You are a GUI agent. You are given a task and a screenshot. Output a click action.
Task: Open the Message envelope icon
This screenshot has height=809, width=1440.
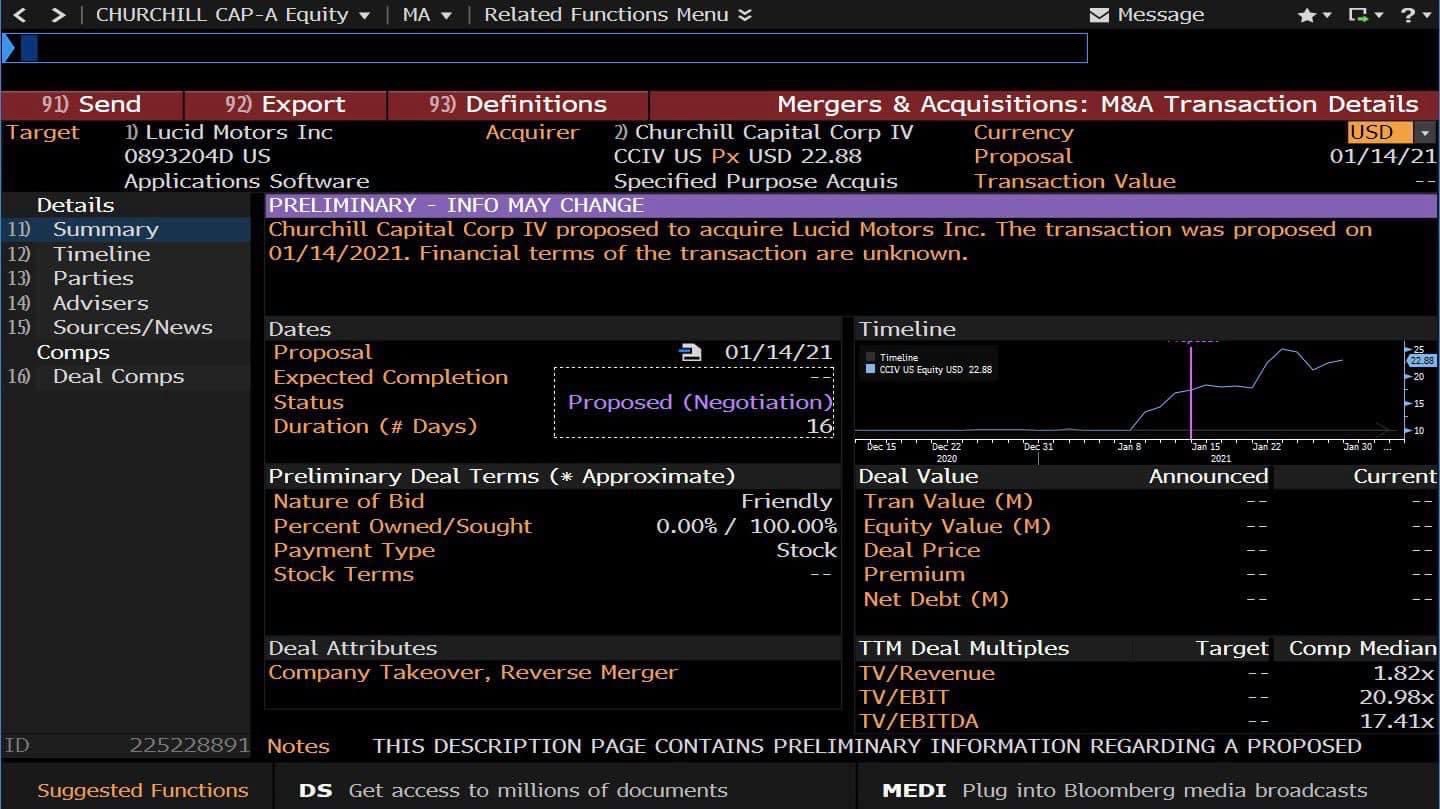pyautogui.click(x=1099, y=16)
